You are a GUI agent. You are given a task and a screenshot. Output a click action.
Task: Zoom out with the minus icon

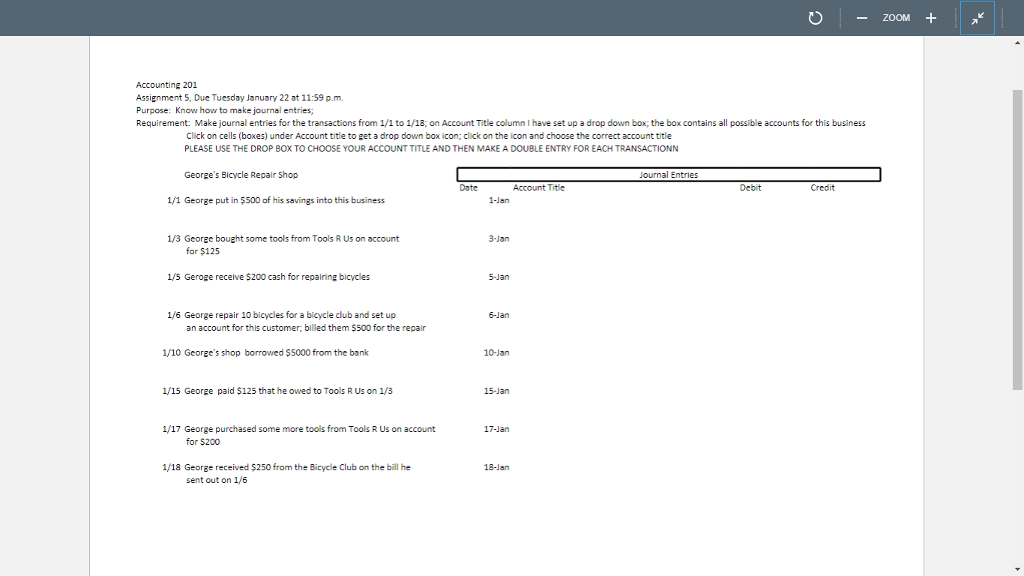862,18
